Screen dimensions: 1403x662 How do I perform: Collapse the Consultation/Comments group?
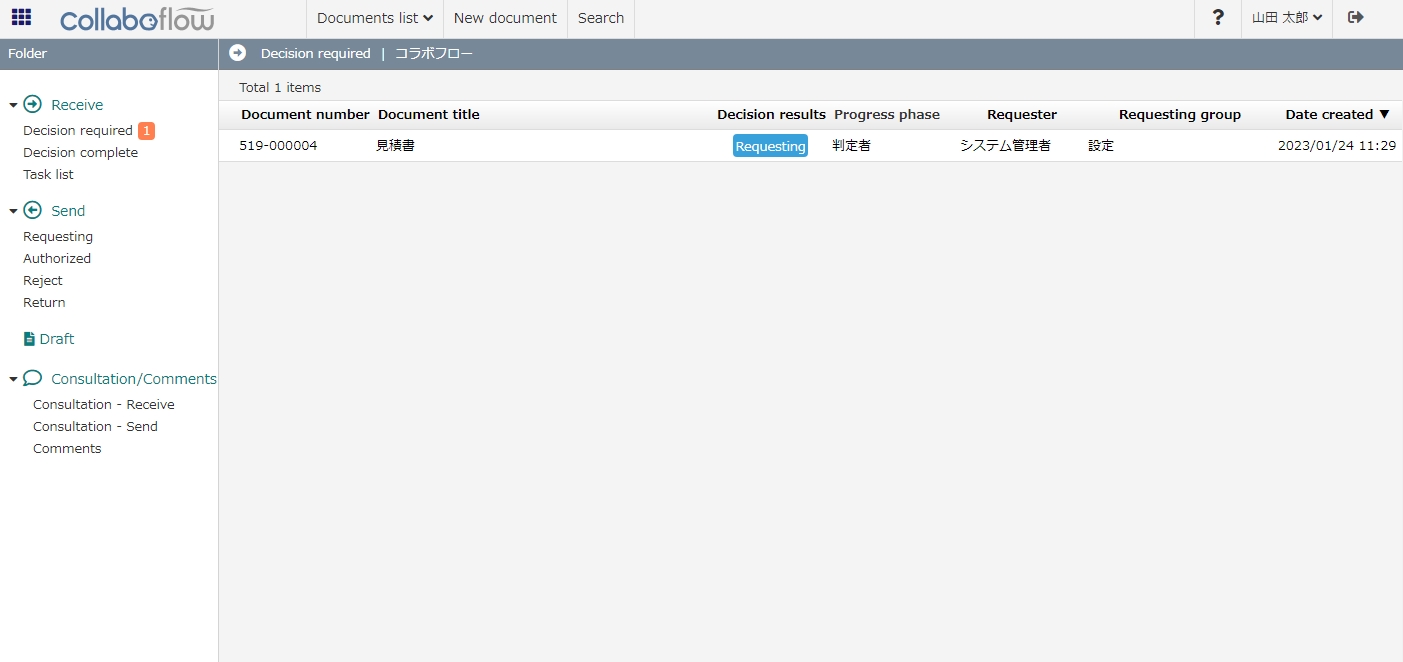[x=13, y=379]
